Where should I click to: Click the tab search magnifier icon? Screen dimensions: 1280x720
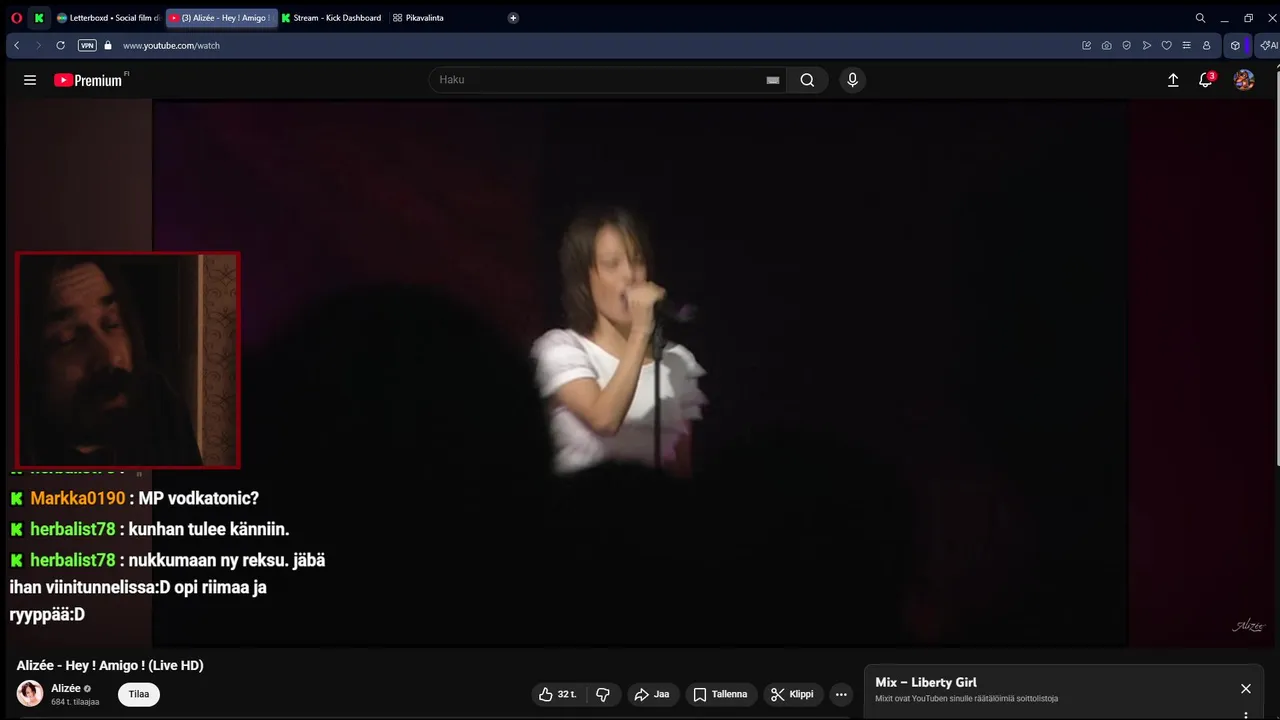(x=1200, y=18)
